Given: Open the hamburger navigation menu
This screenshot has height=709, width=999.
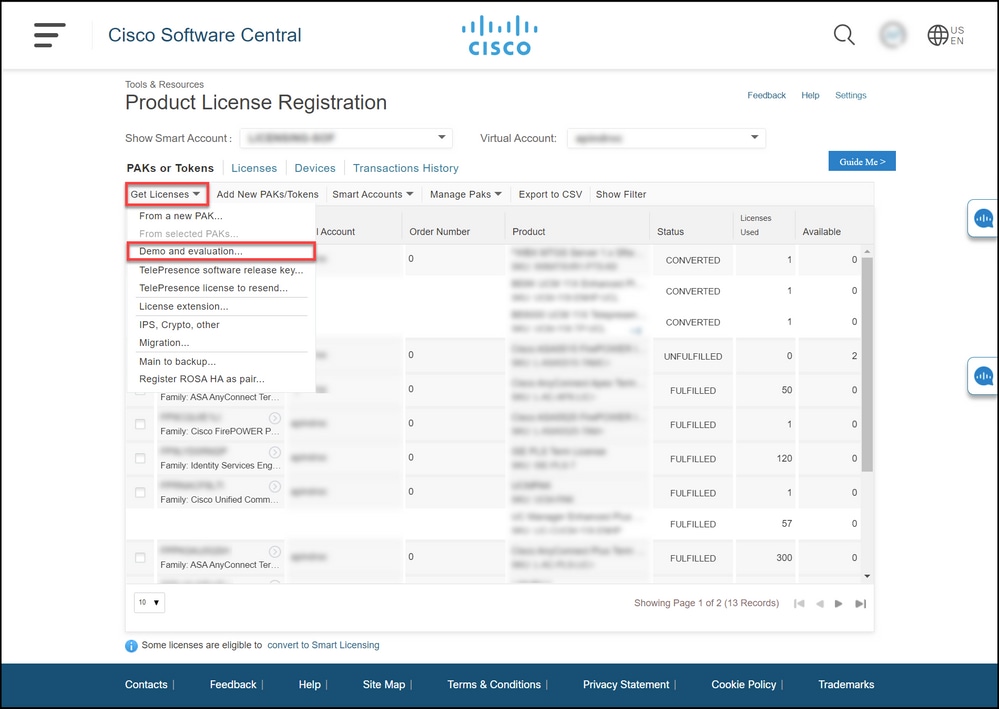Looking at the screenshot, I should pos(50,35).
